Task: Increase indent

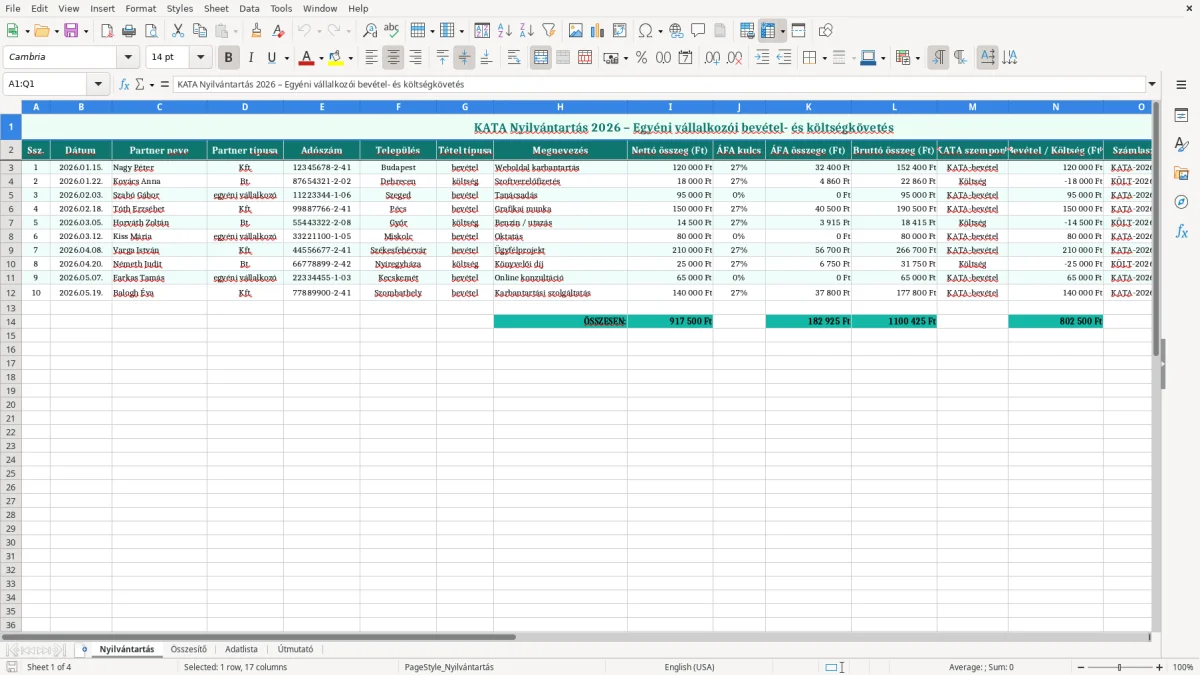Action: (x=762, y=58)
